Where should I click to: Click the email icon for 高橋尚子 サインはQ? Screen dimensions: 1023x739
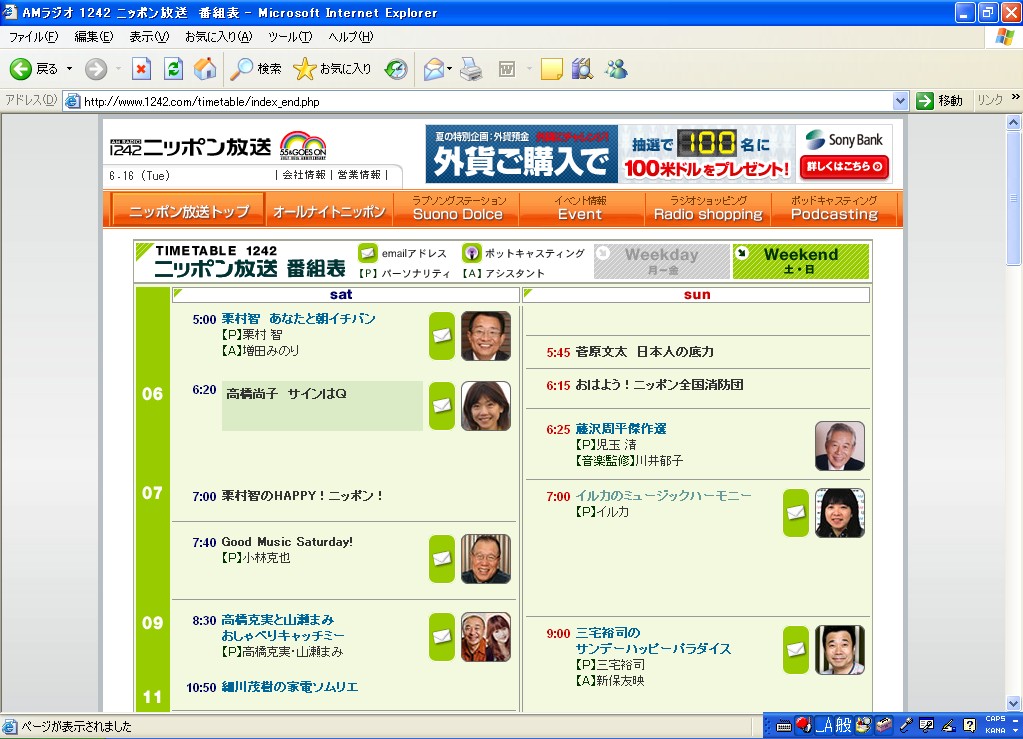click(442, 406)
